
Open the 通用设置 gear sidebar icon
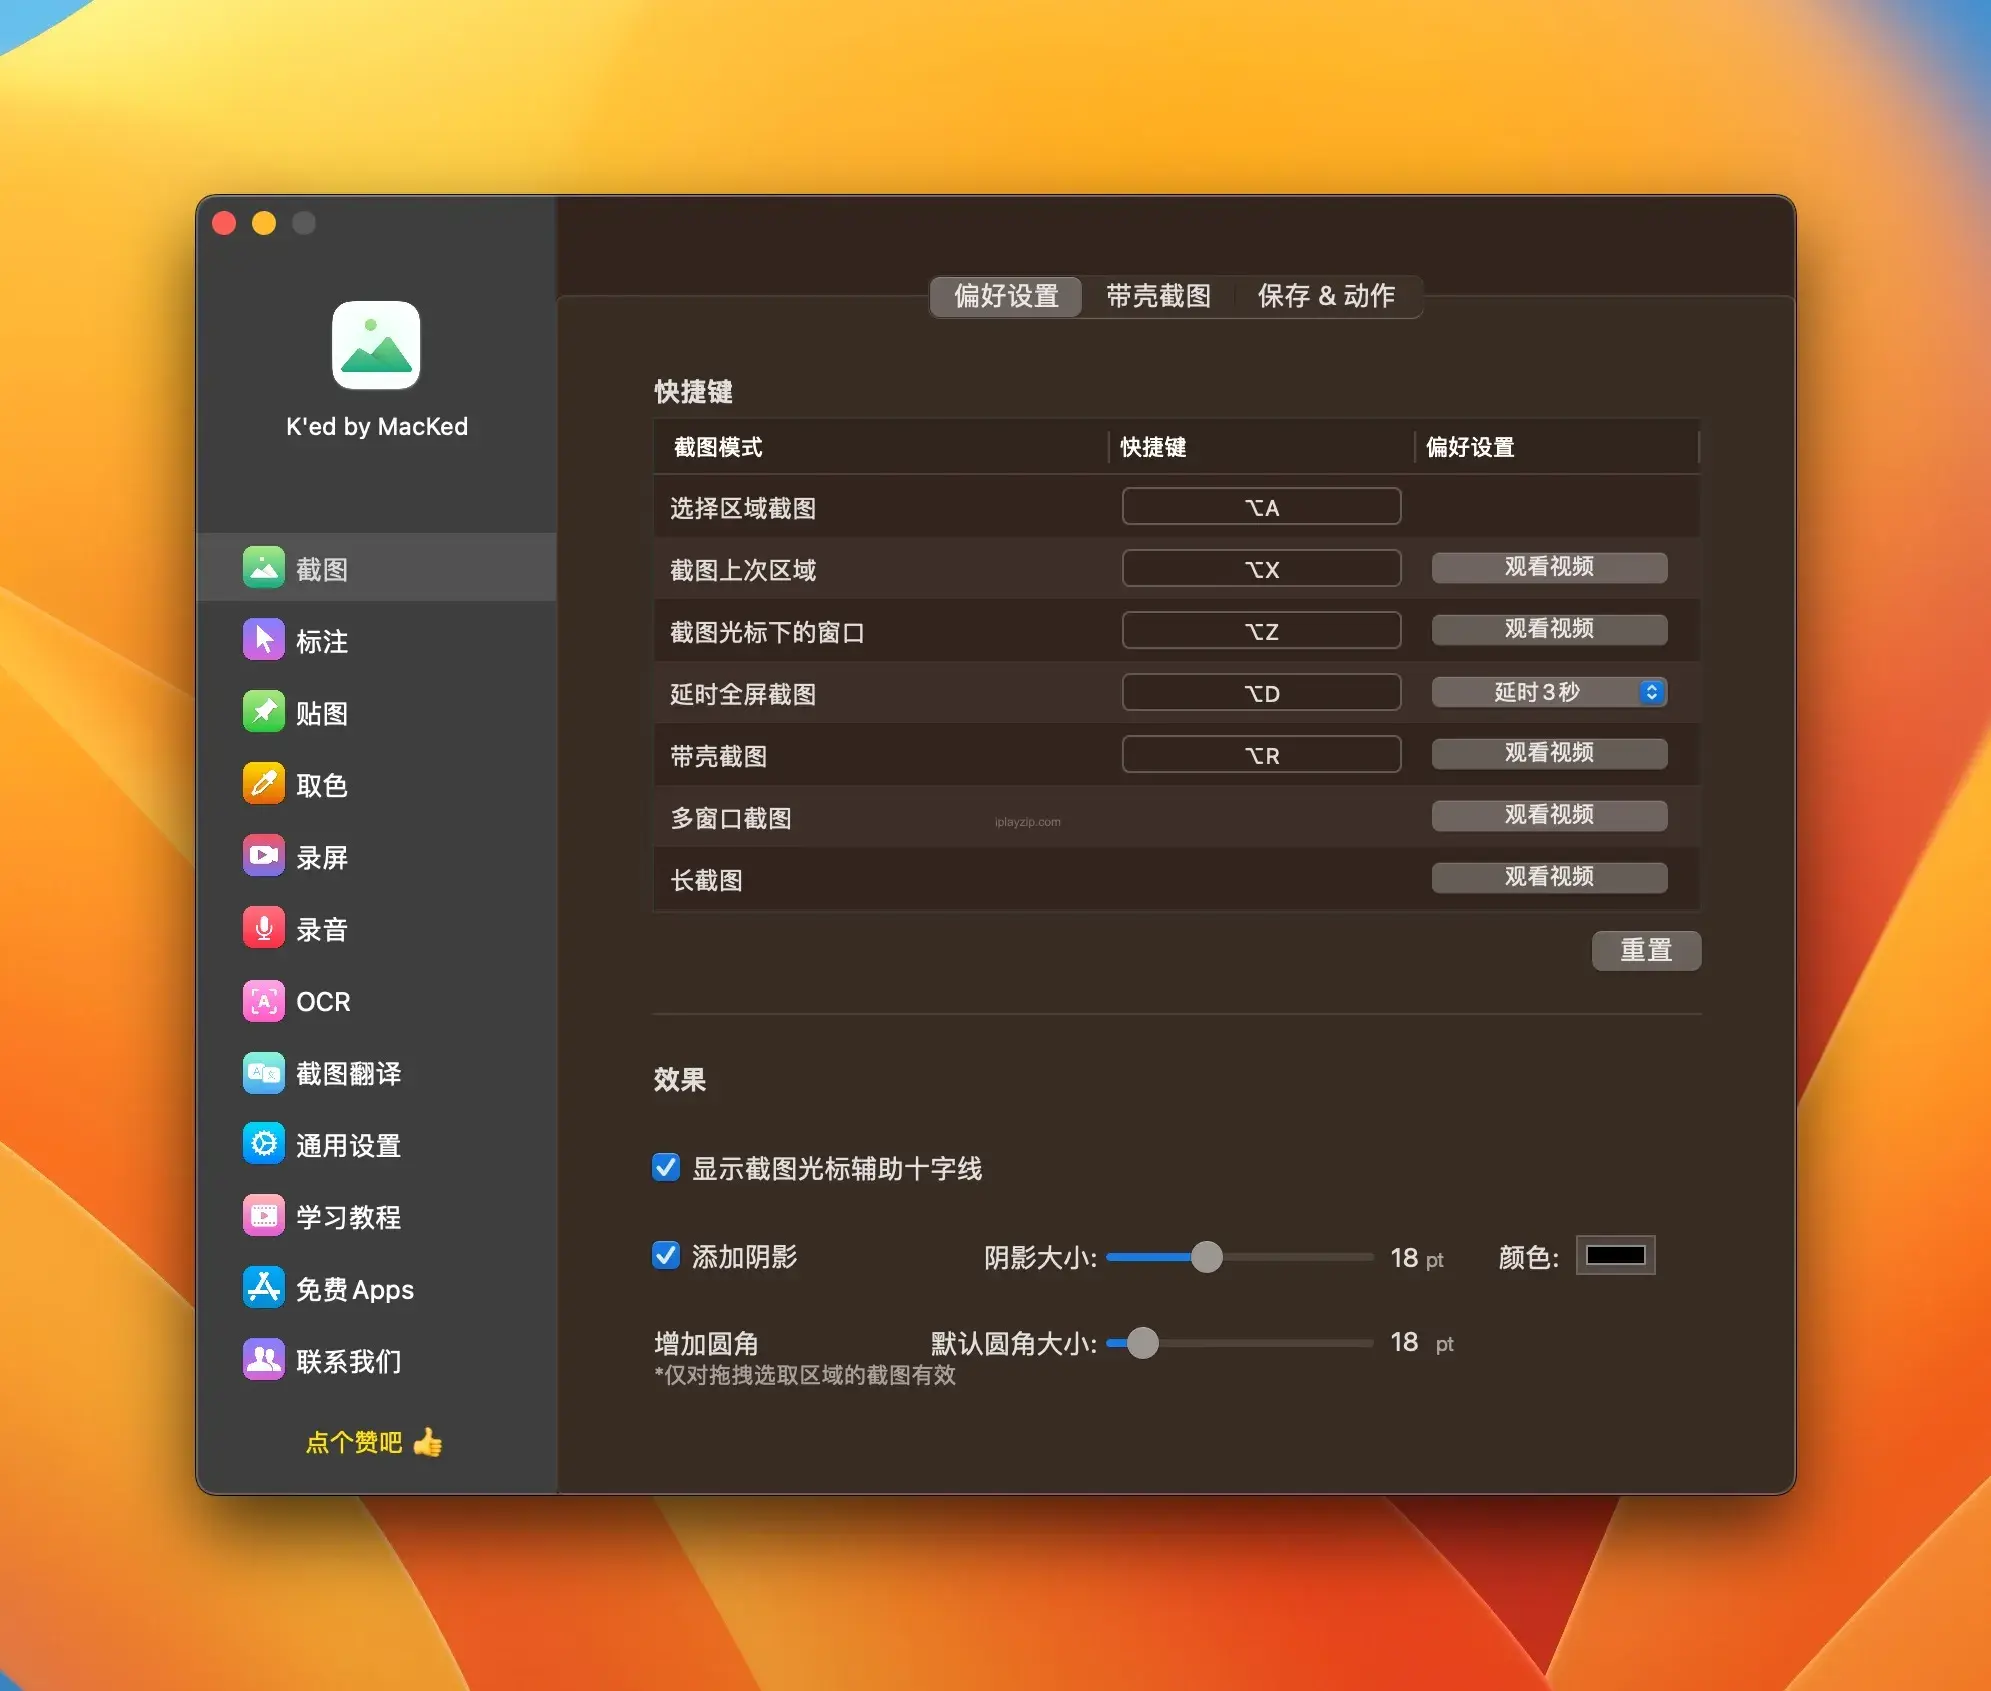click(x=264, y=1144)
